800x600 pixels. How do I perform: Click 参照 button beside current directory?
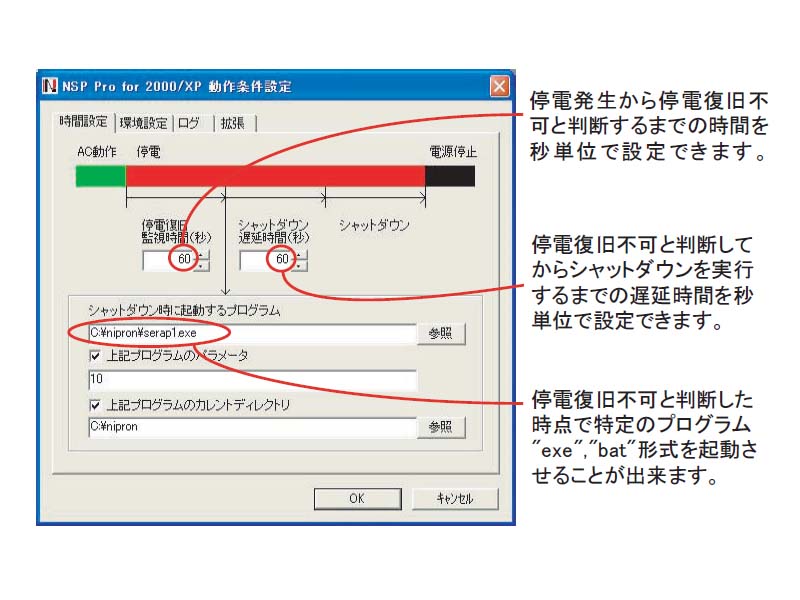pos(441,427)
